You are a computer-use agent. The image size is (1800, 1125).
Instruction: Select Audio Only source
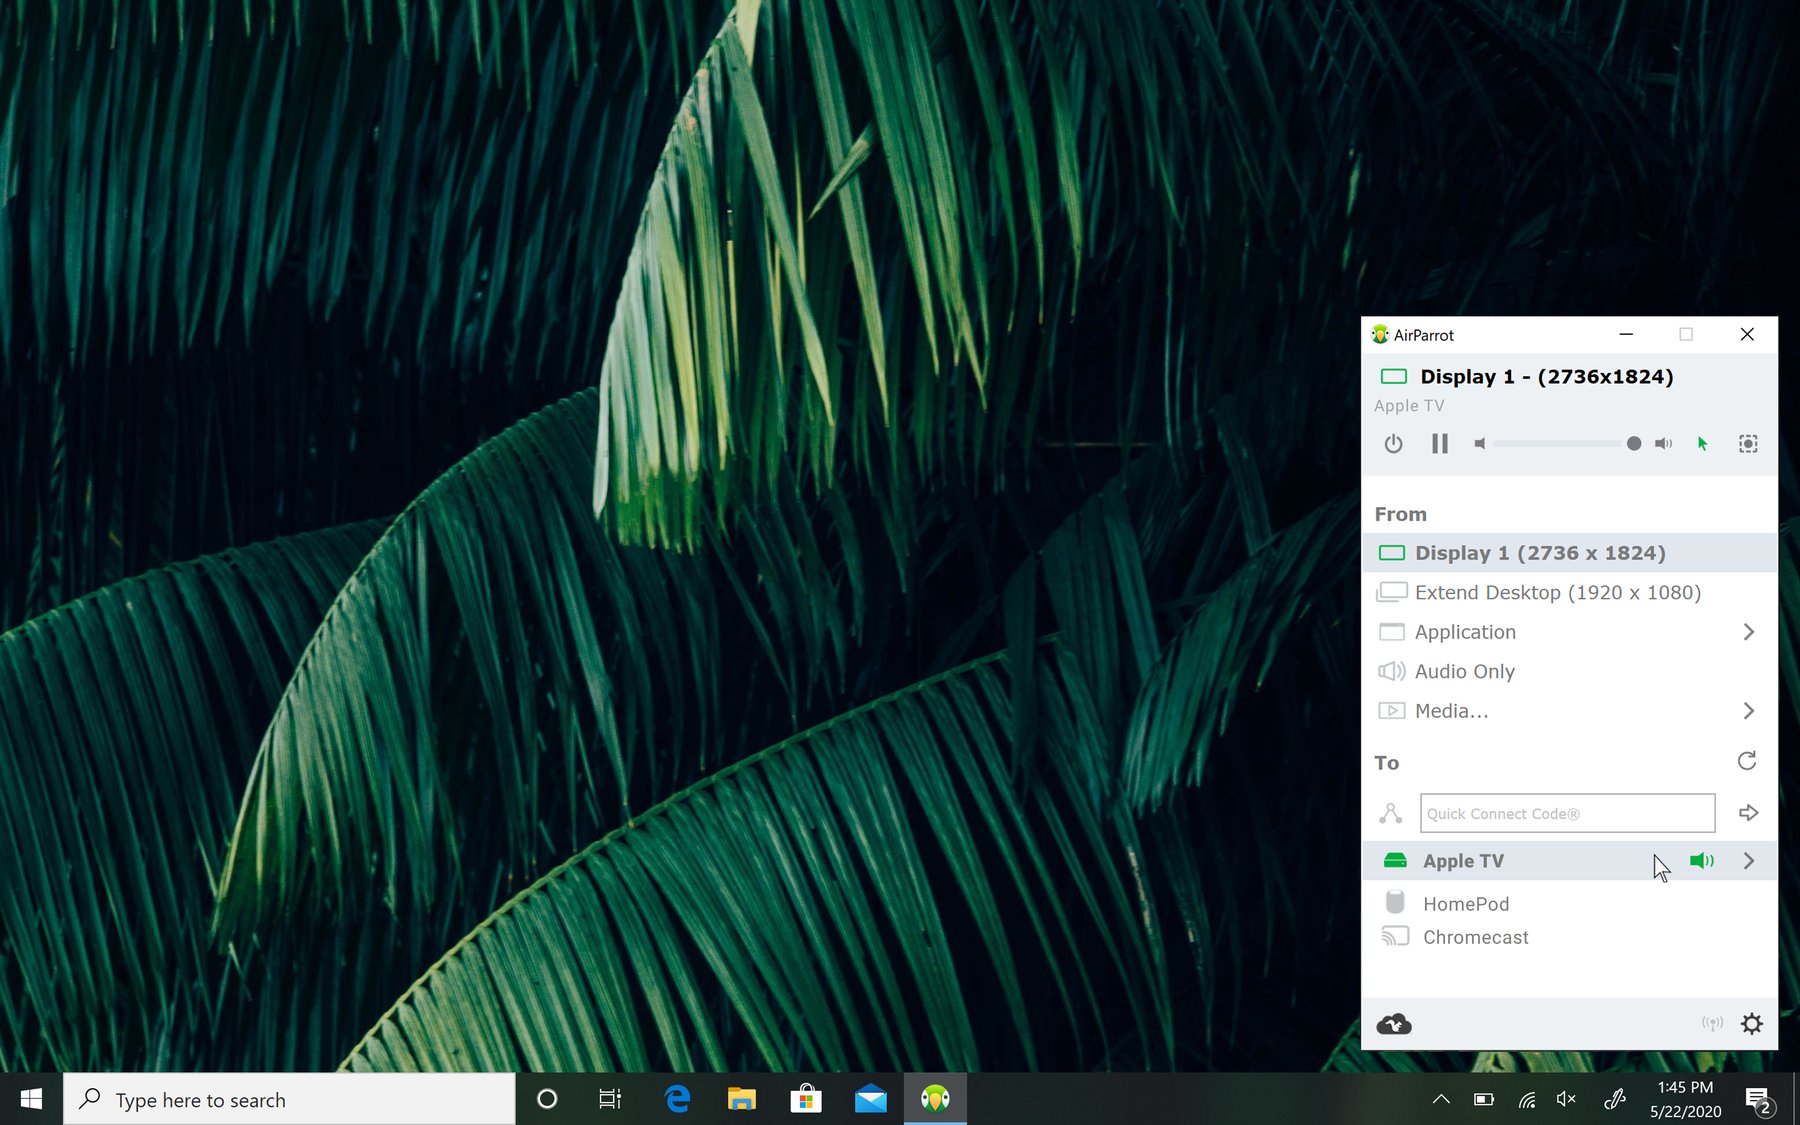tap(1464, 672)
